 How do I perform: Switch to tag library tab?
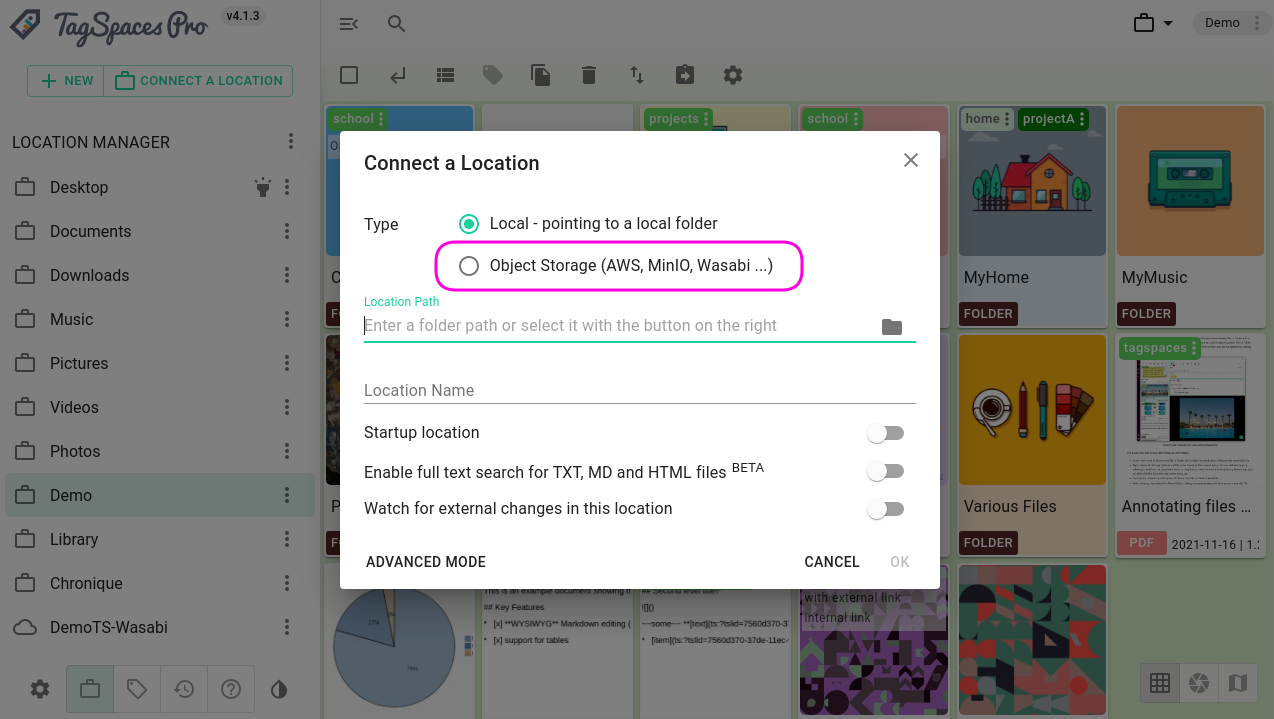click(x=137, y=689)
